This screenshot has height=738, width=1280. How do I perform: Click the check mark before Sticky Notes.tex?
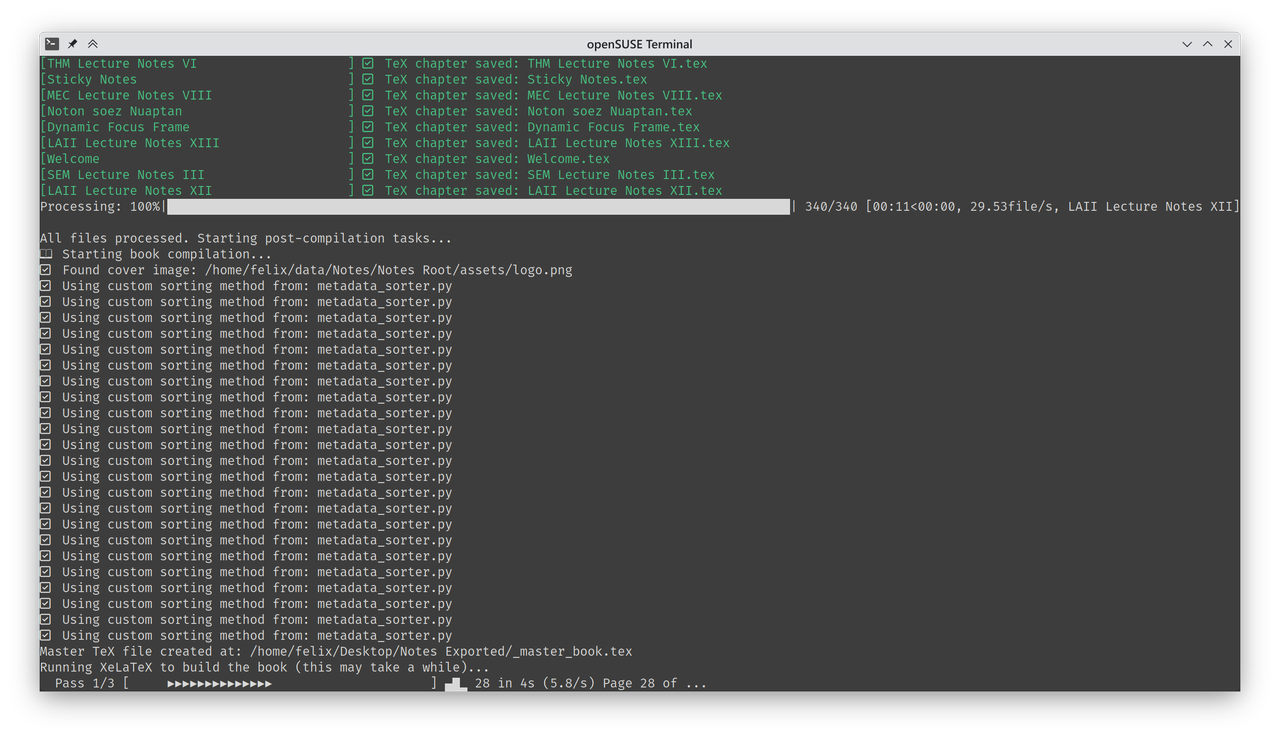368,79
